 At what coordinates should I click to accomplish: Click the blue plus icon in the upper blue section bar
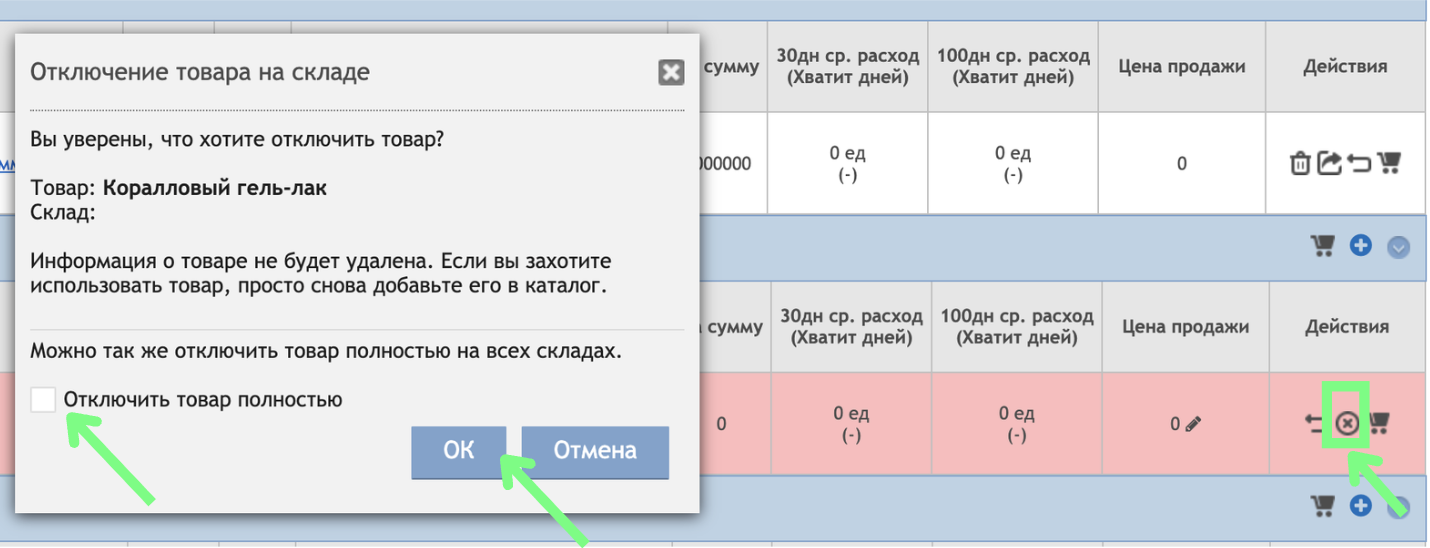(1360, 245)
